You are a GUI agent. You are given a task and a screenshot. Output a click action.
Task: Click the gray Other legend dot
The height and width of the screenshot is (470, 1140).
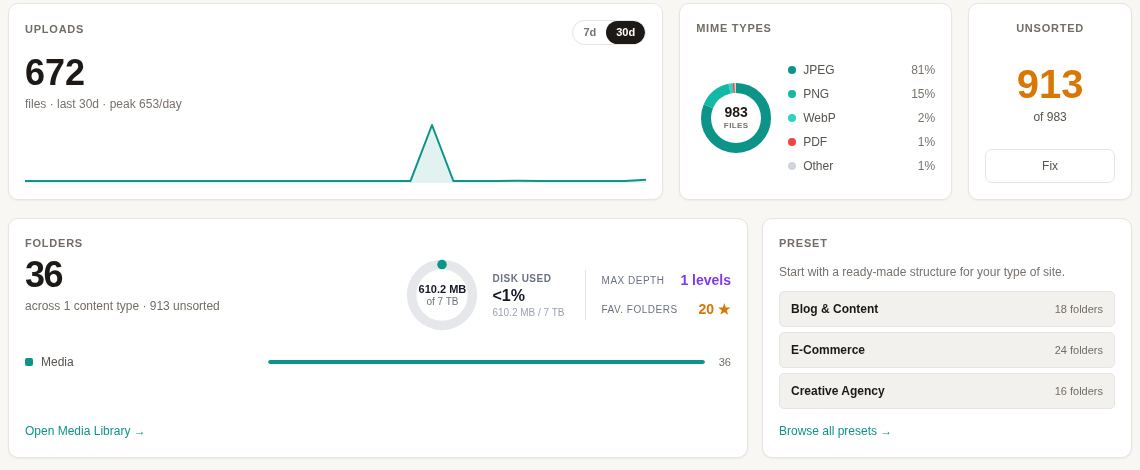coord(792,166)
